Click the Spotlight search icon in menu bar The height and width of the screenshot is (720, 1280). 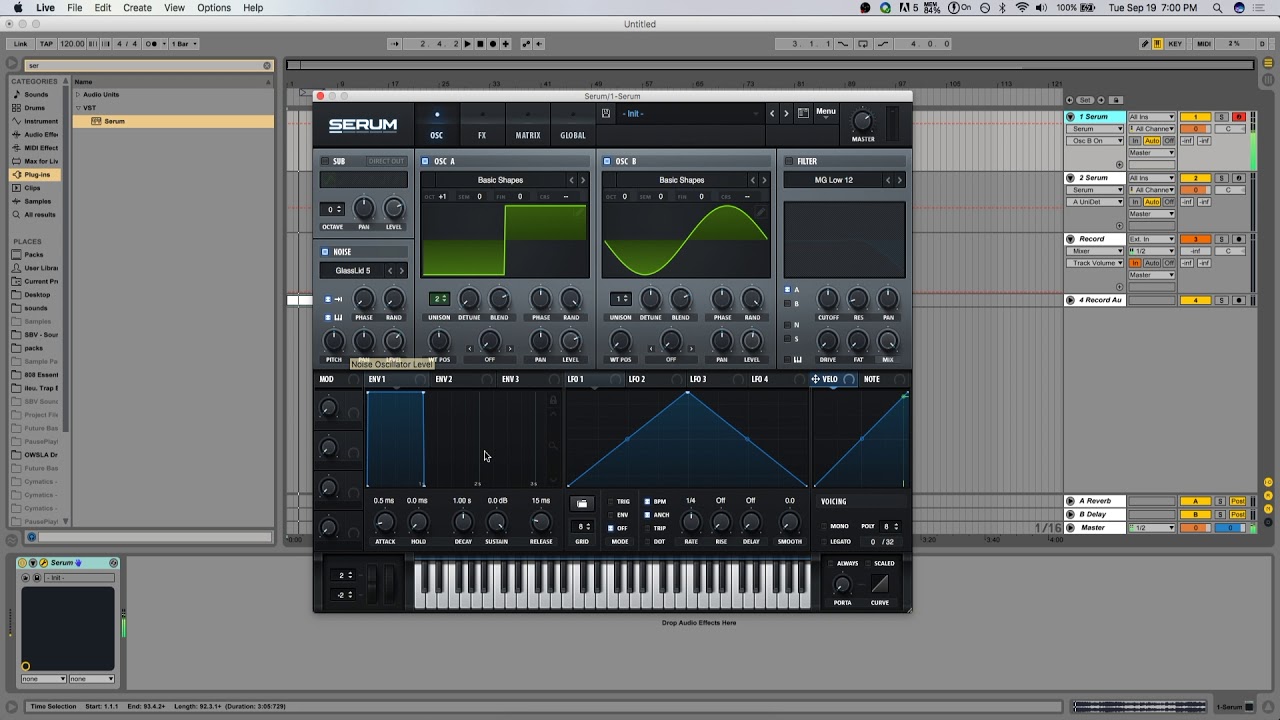(1217, 8)
